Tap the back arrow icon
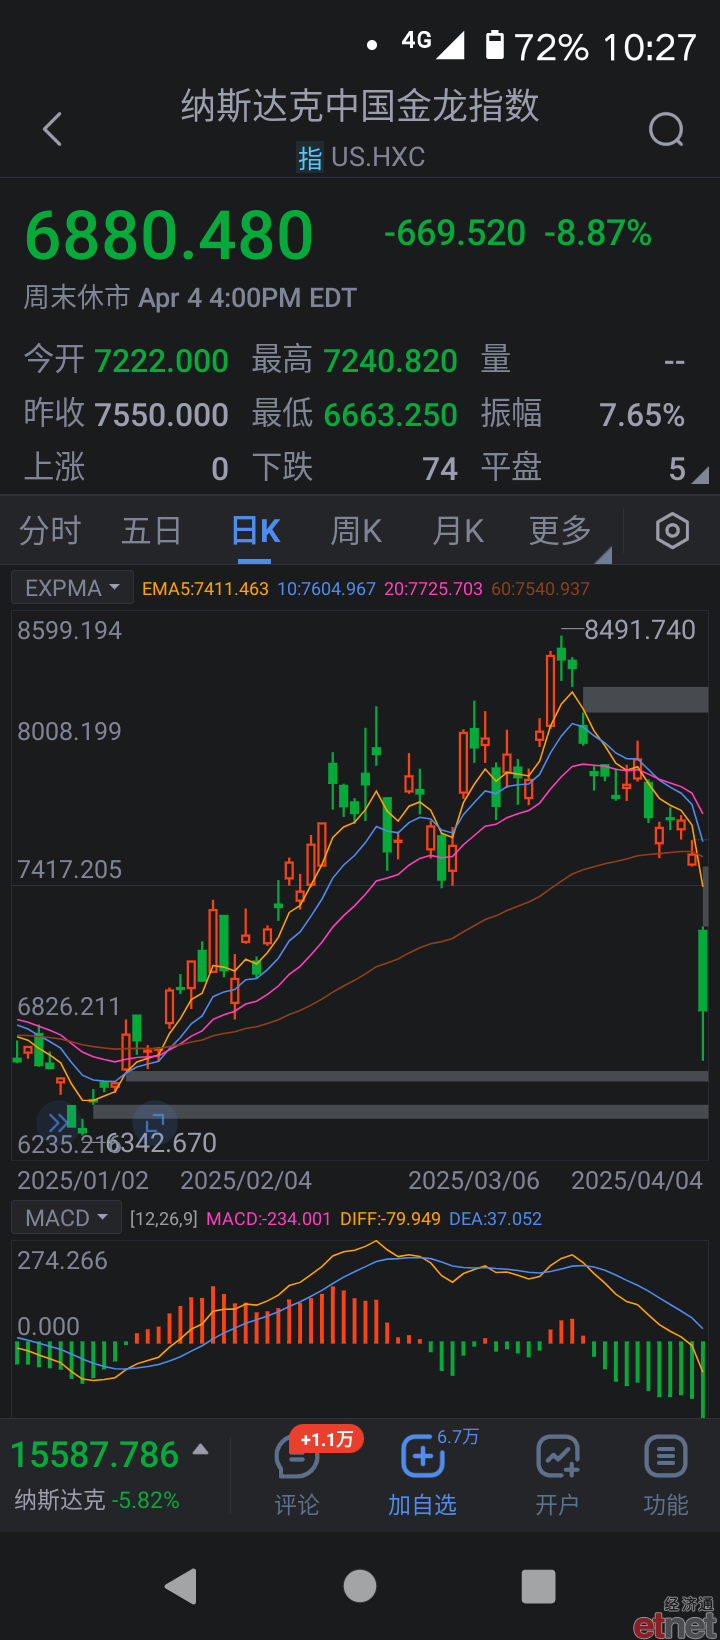The width and height of the screenshot is (720, 1640). 53,129
